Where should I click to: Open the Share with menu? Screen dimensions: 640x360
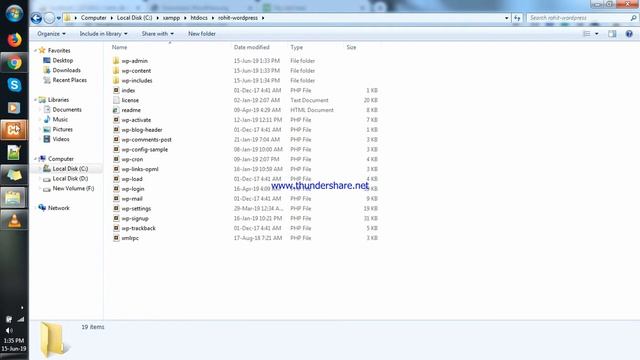[x=158, y=34]
